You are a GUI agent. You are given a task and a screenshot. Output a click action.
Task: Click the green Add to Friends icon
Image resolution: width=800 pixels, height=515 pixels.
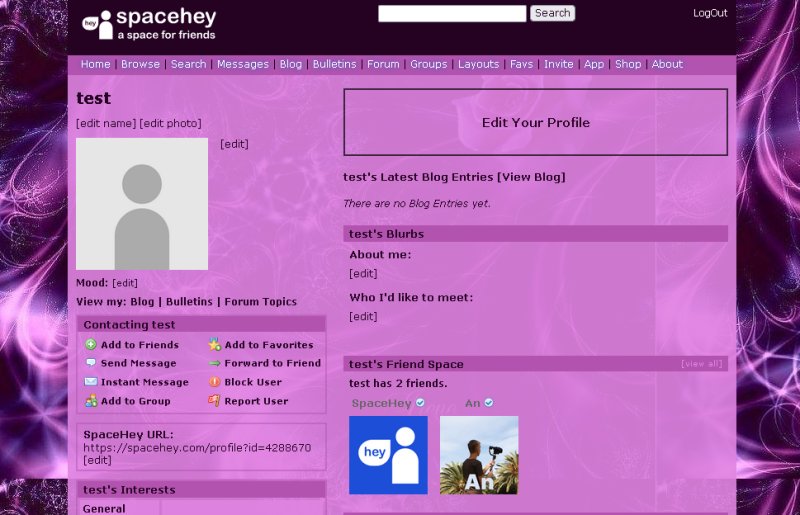[x=91, y=345]
